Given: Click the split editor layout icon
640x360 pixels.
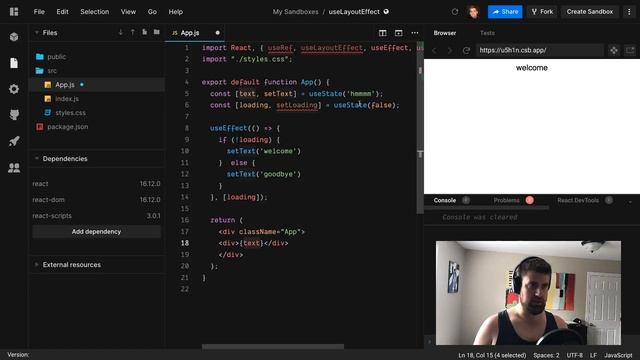Looking at the screenshot, I should (382, 33).
